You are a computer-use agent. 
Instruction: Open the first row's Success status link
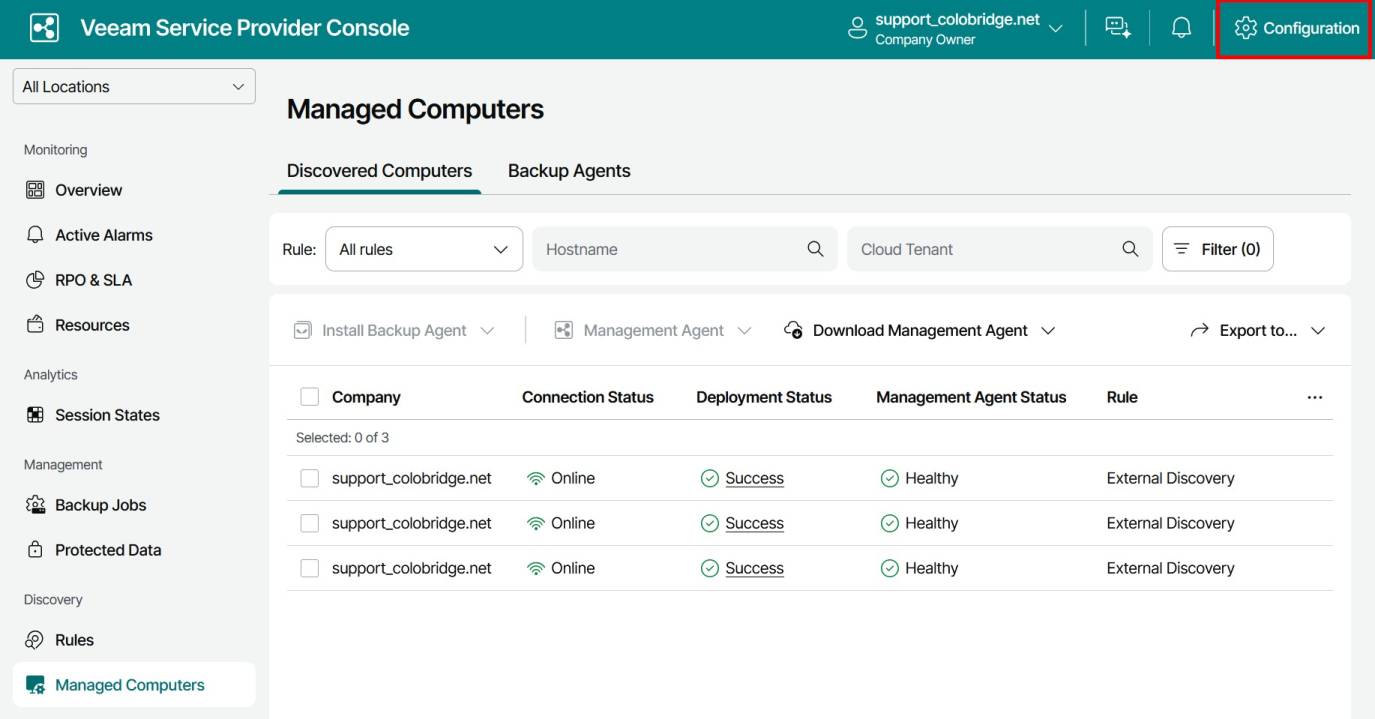(x=754, y=478)
